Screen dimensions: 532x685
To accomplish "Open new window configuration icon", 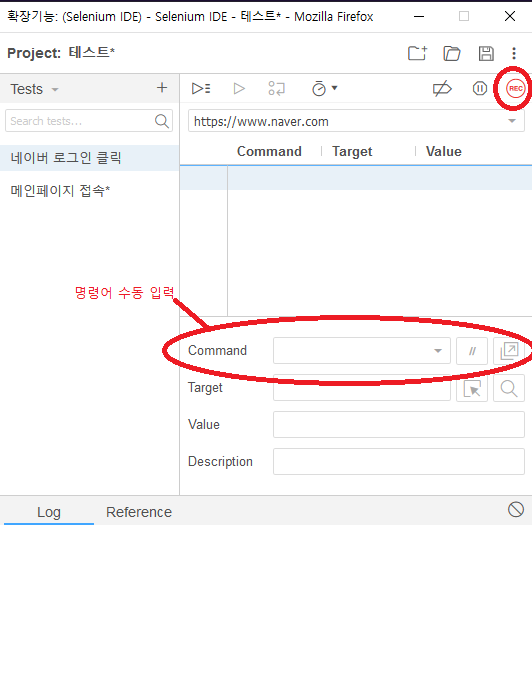I will [x=509, y=351].
